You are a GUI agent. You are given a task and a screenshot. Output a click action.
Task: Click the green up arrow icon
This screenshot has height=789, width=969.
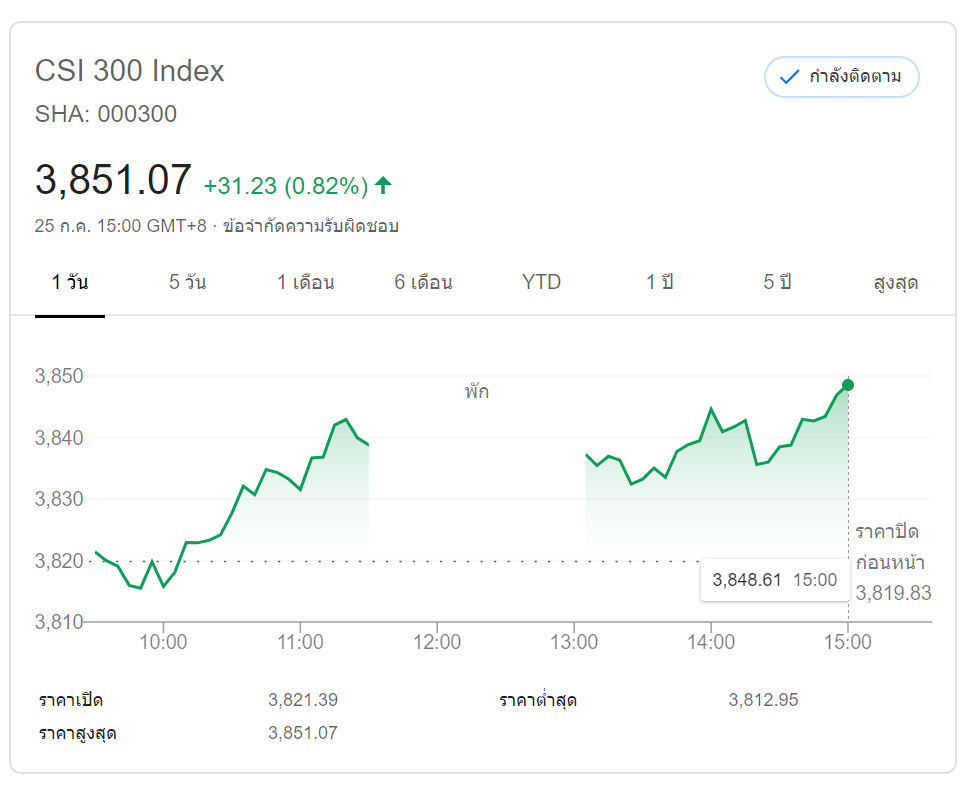(383, 185)
